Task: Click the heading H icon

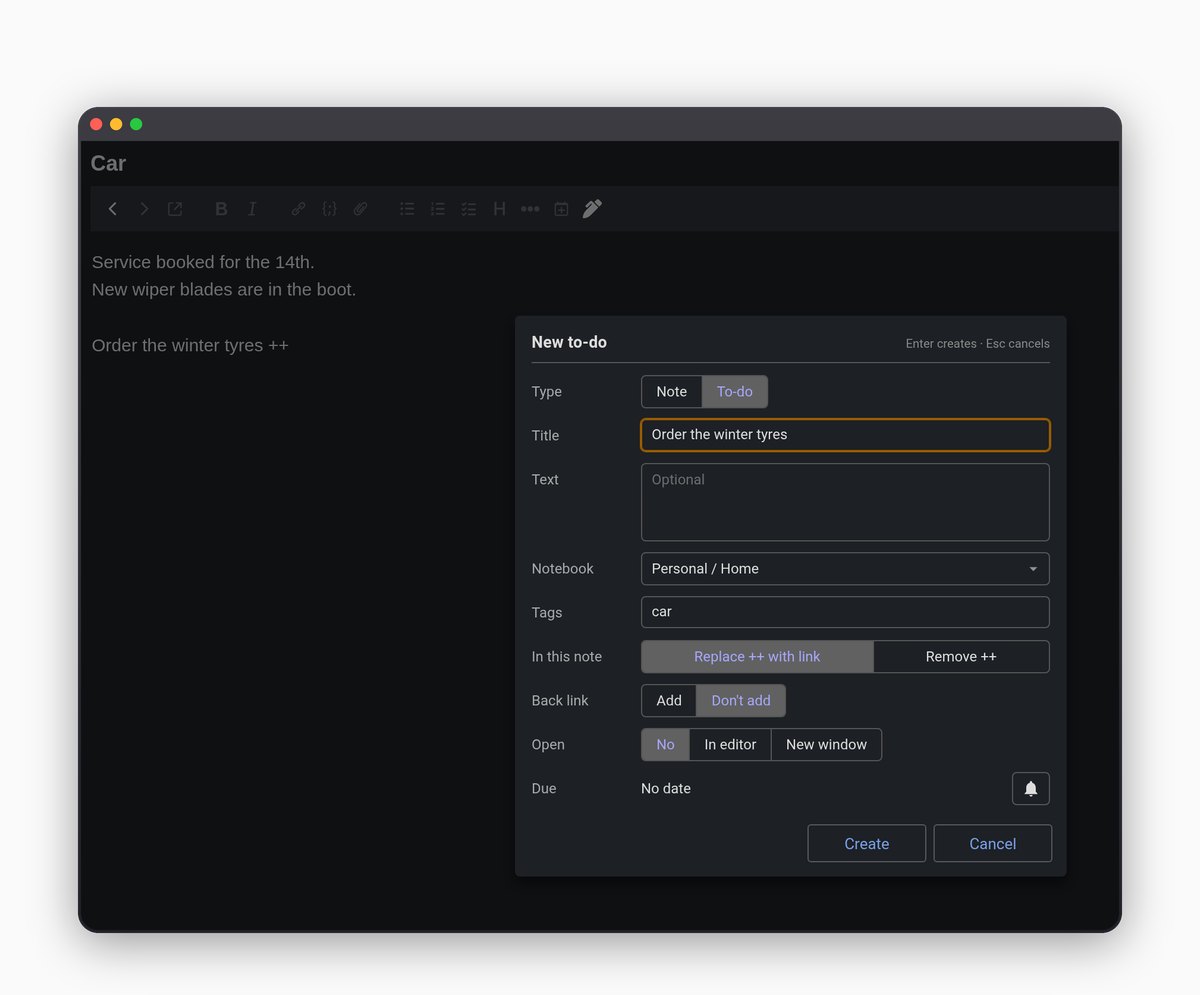Action: coord(499,209)
